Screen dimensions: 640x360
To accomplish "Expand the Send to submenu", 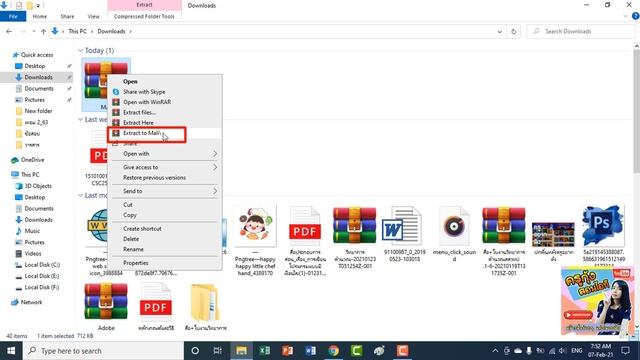I will click(165, 191).
